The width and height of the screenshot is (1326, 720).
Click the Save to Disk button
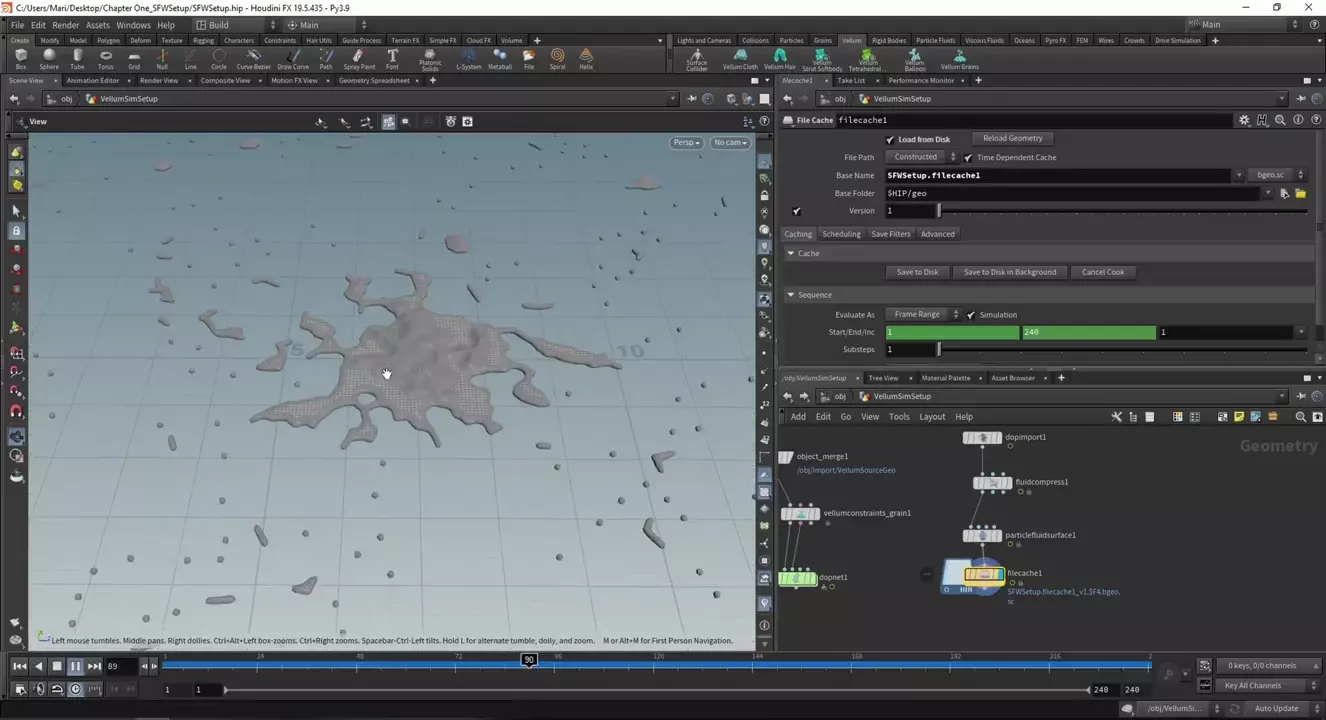[x=917, y=272]
